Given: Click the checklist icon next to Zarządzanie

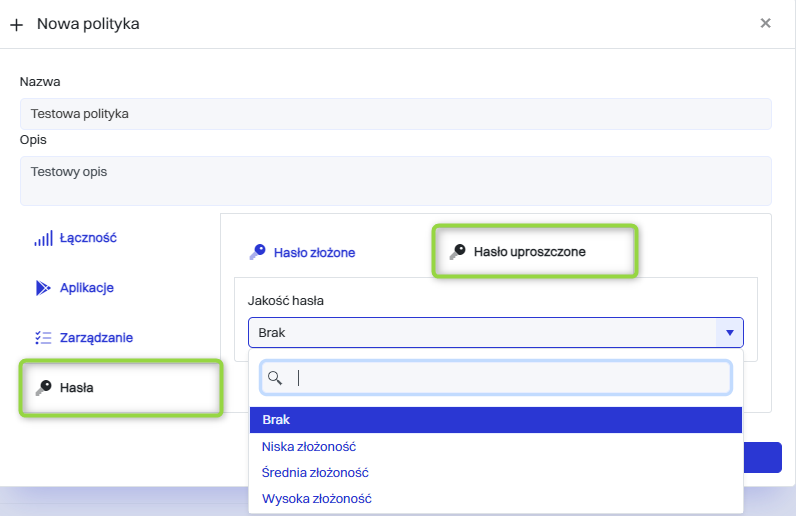Looking at the screenshot, I should click(43, 338).
